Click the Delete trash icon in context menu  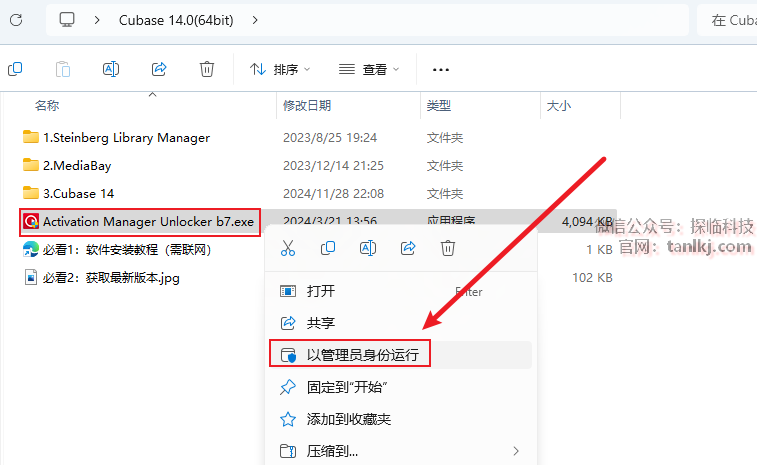tap(448, 248)
